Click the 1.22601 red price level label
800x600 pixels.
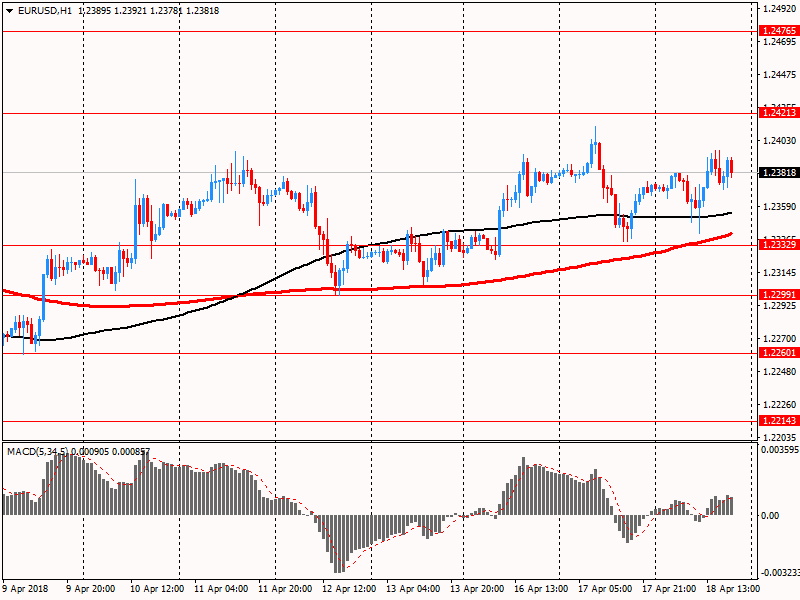pyautogui.click(x=779, y=353)
